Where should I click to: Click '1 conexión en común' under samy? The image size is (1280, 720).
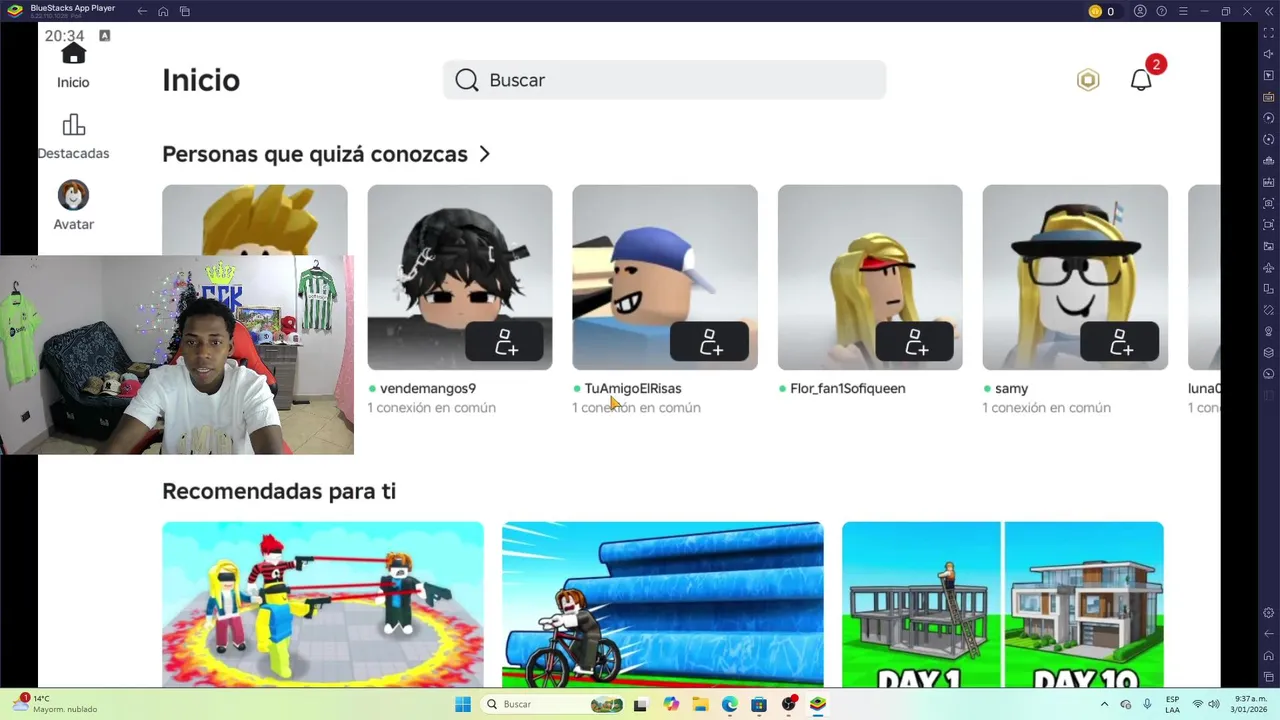click(1046, 408)
